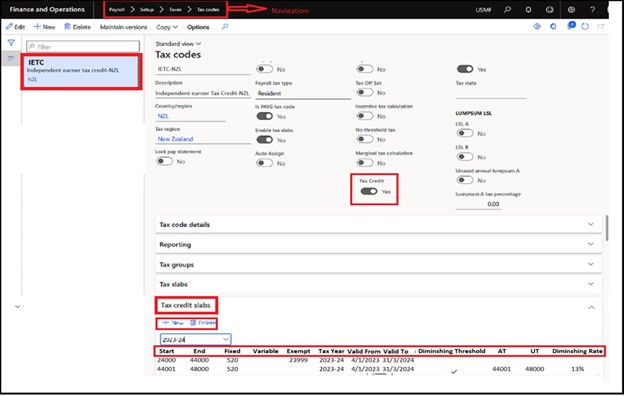The width and height of the screenshot is (624, 396).
Task: Toggle Marginal tax calculation switch
Action: coord(365,162)
